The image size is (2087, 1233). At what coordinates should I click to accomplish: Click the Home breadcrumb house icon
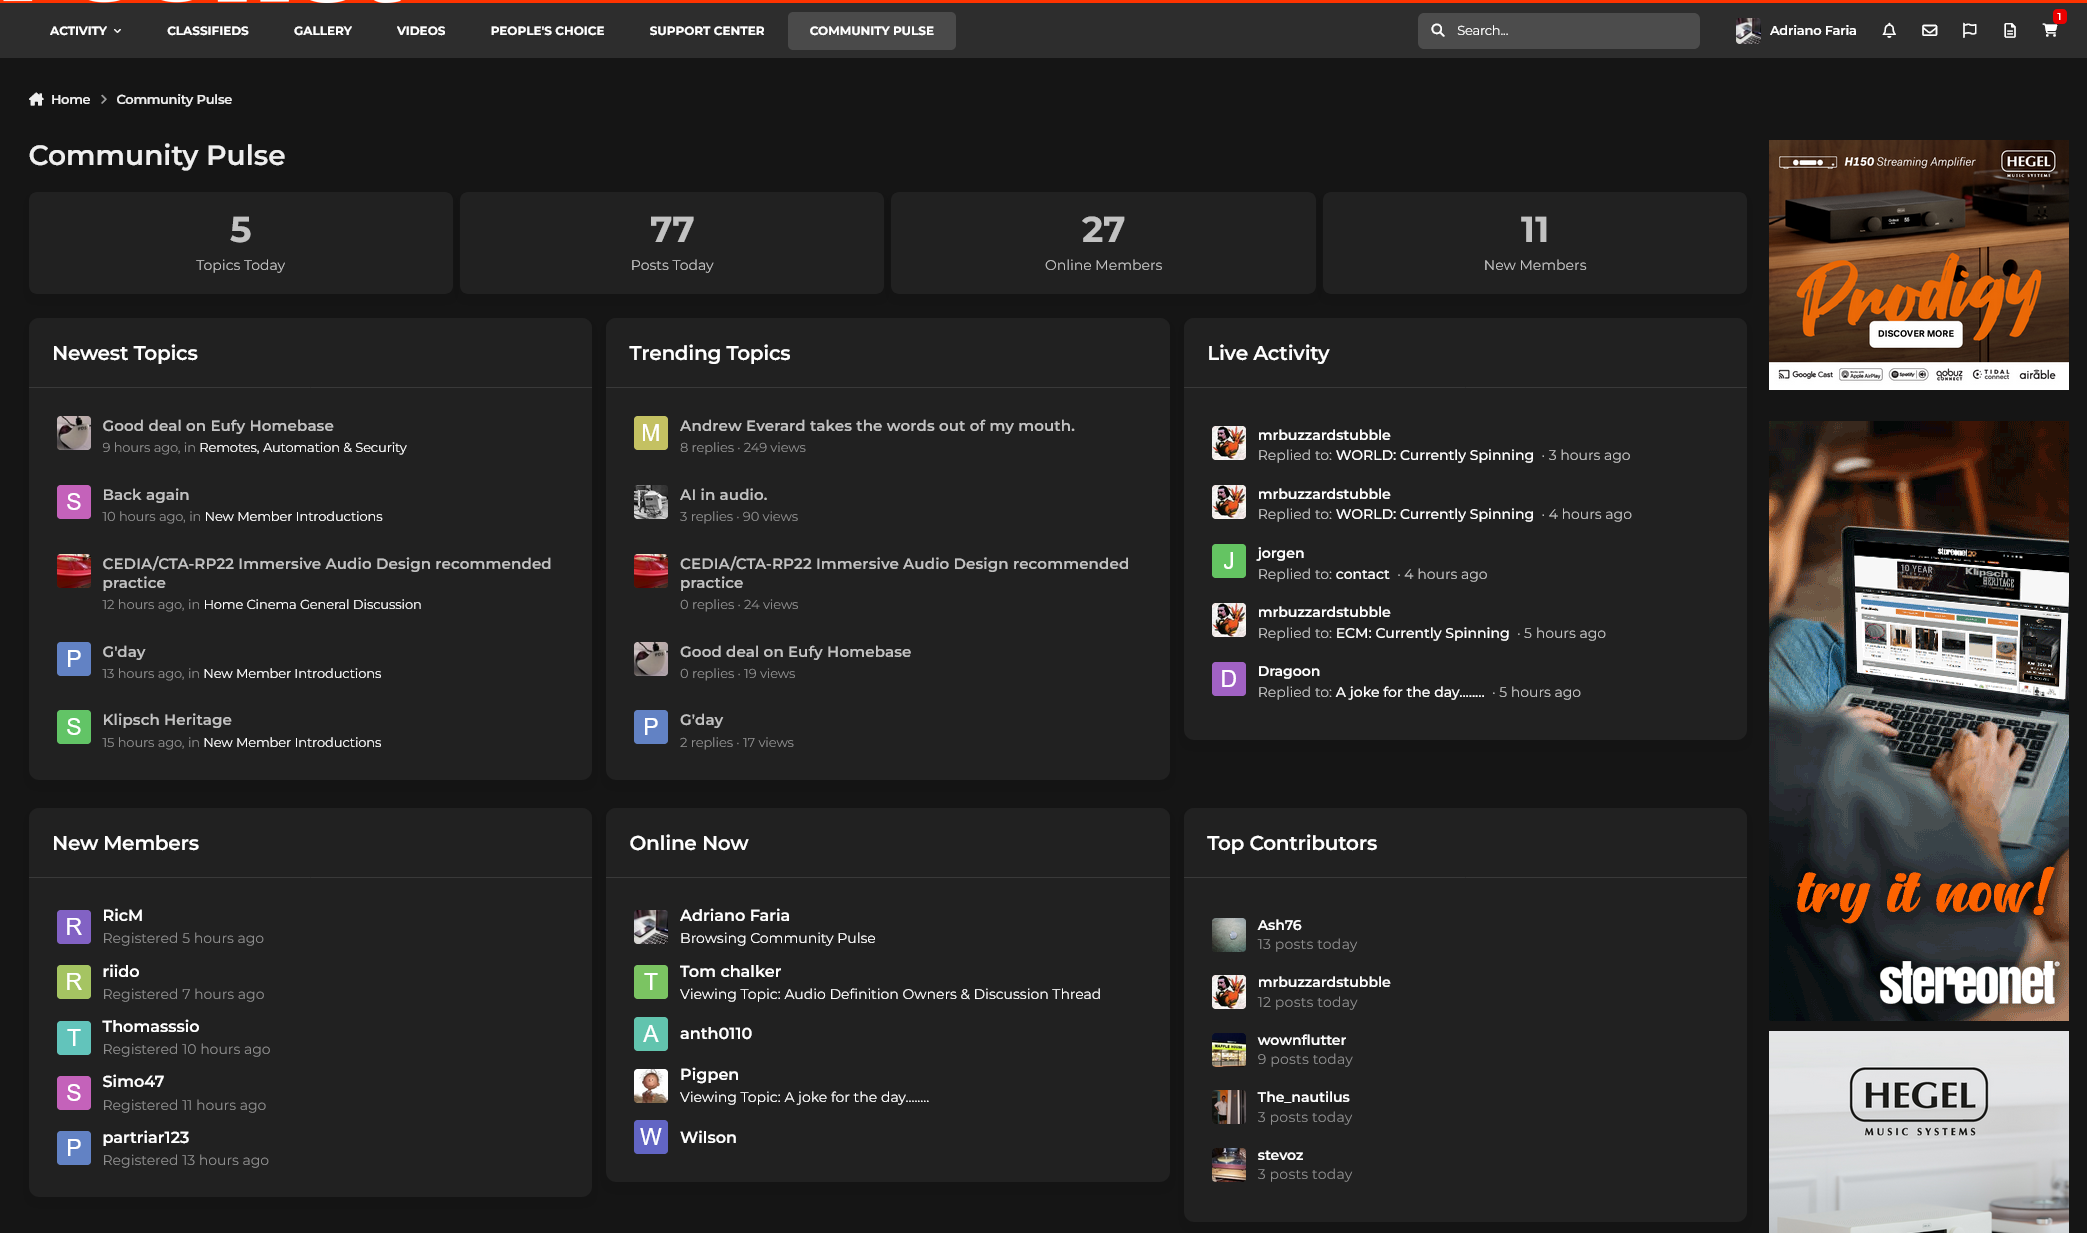tap(37, 99)
